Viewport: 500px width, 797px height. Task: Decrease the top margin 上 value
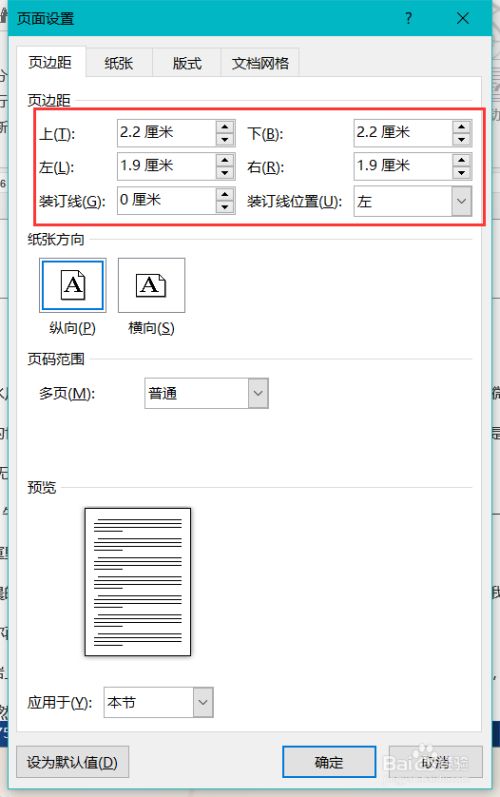coord(225,140)
